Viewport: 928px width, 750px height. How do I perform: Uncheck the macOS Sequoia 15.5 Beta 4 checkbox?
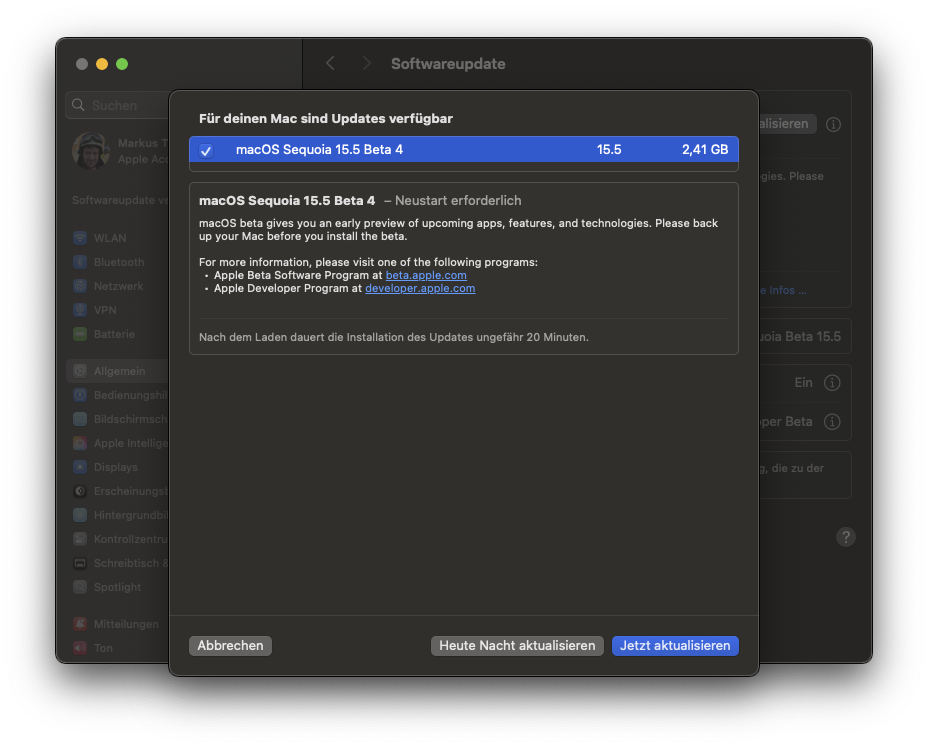coord(206,150)
